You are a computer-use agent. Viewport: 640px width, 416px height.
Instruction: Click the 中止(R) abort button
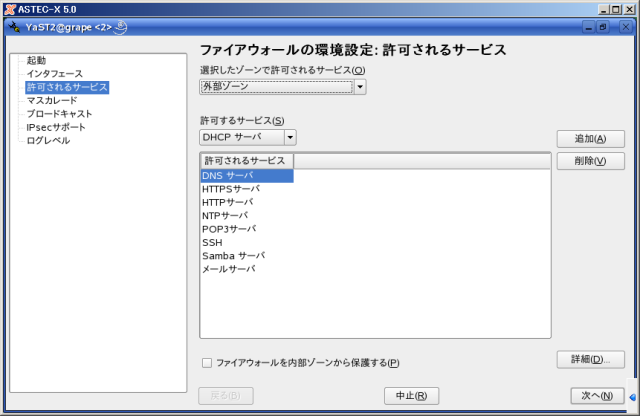(x=411, y=396)
